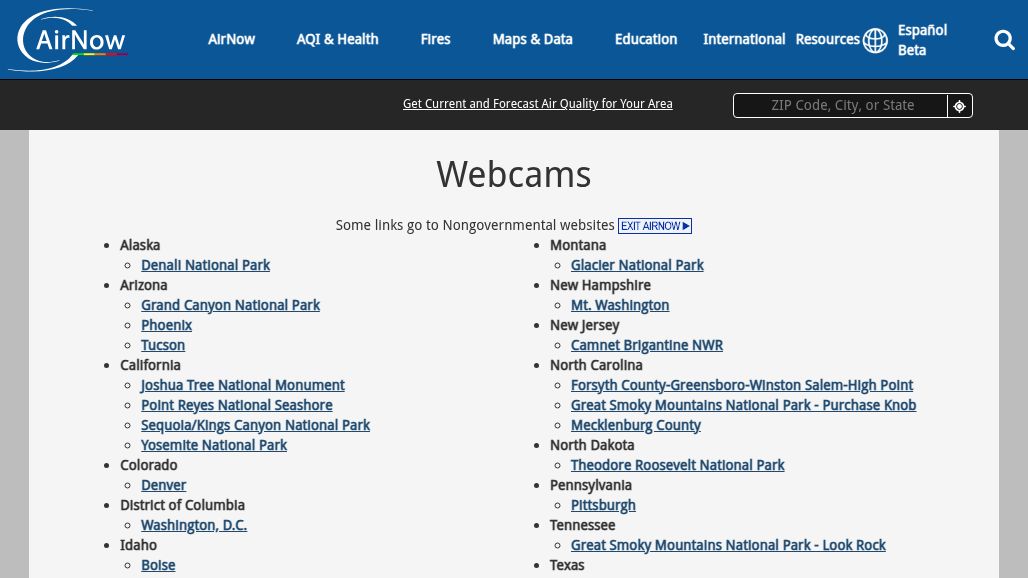The image size is (1028, 578).
Task: Click Get Current and Forecast Air Quality link
Action: coord(538,104)
